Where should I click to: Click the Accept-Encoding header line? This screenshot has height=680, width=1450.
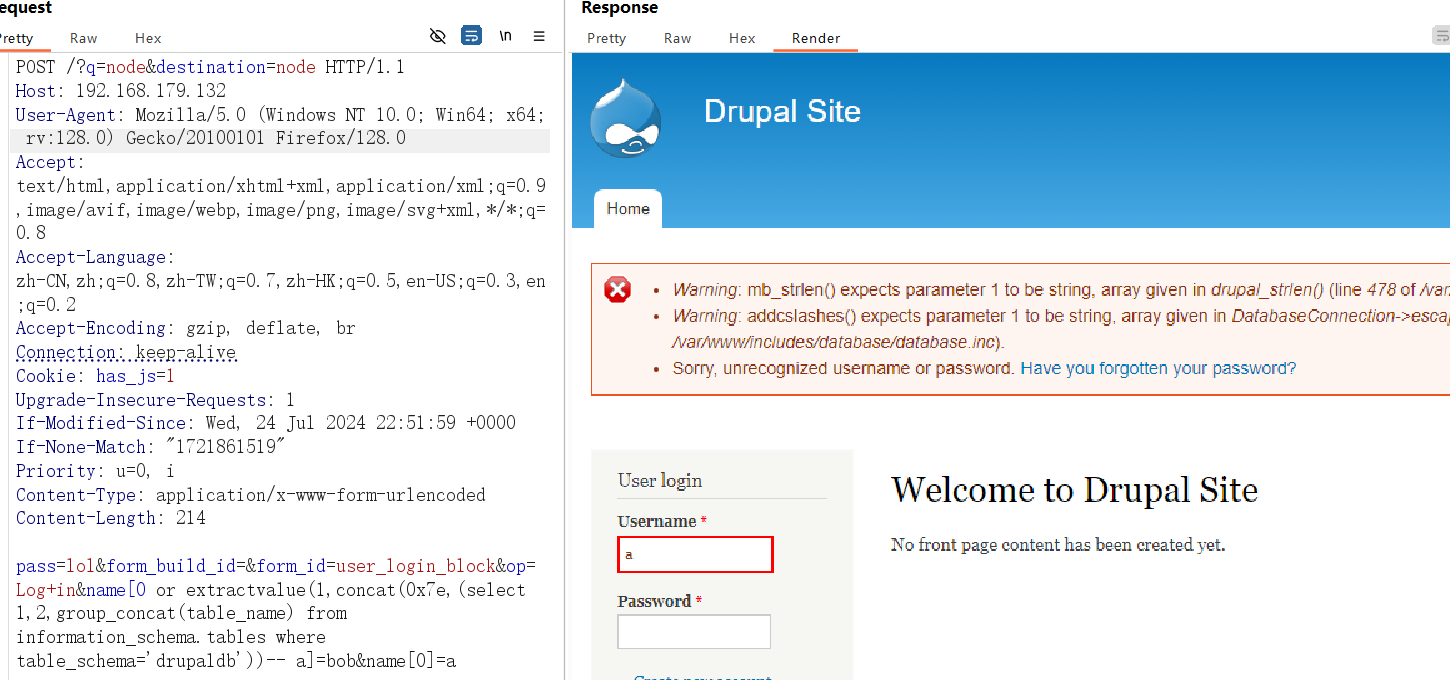[x=185, y=328]
